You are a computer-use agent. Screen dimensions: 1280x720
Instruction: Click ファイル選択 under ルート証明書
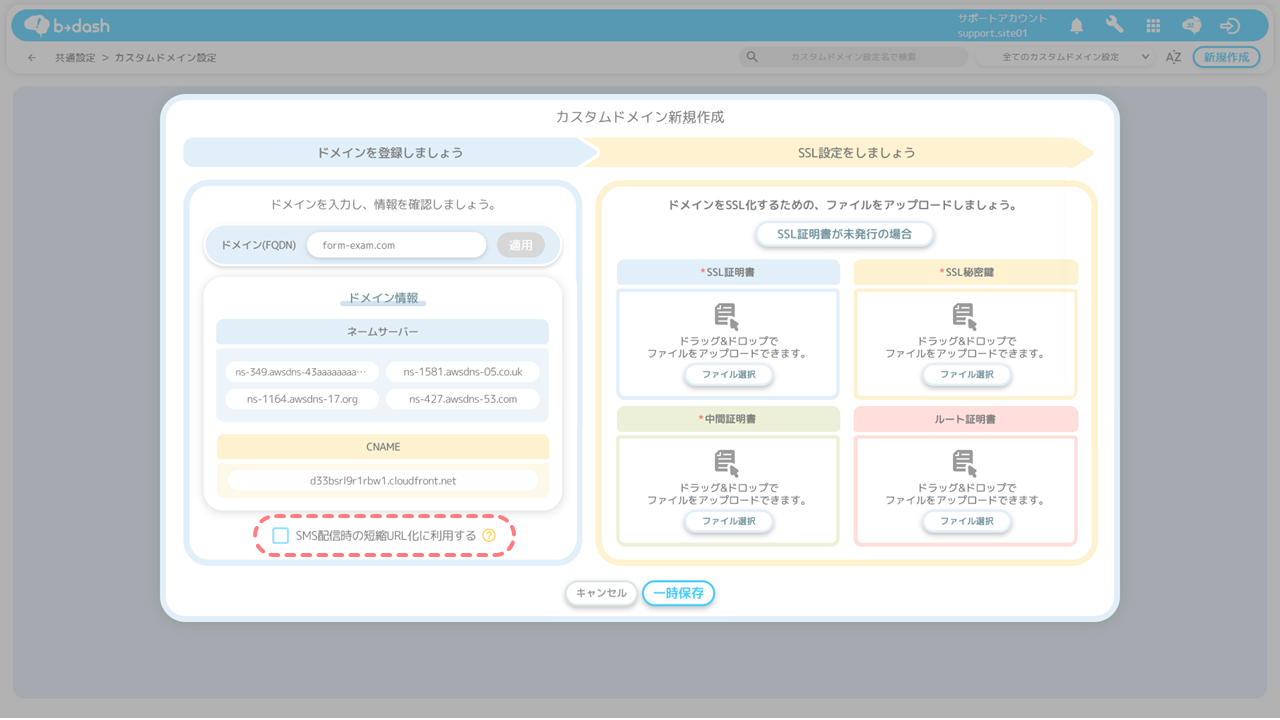[966, 521]
